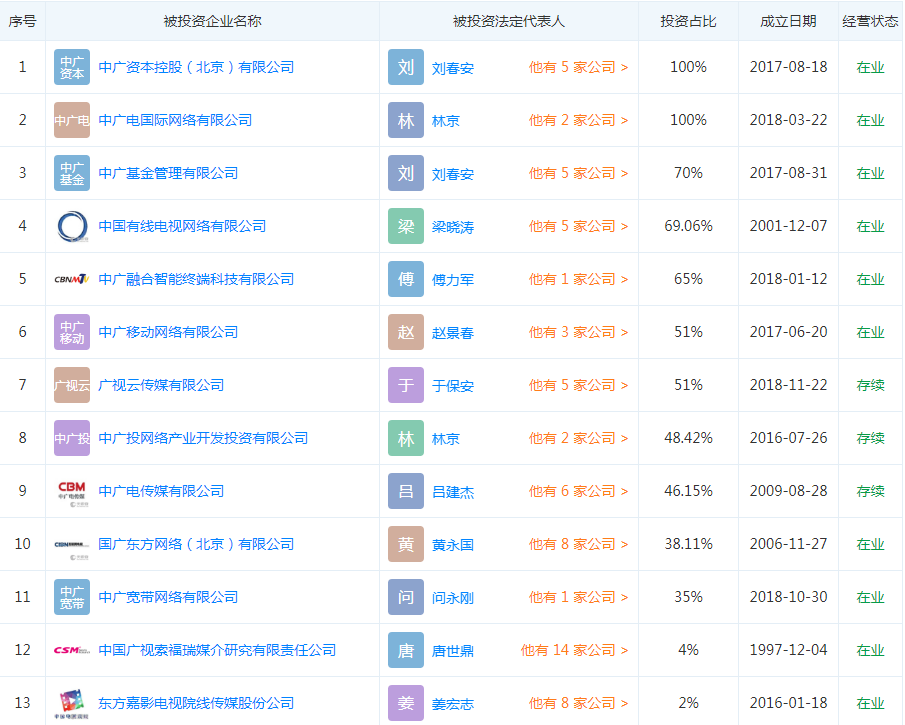
Task: Click 姜宏志's 他有 8 家公司 link
Action: point(578,703)
